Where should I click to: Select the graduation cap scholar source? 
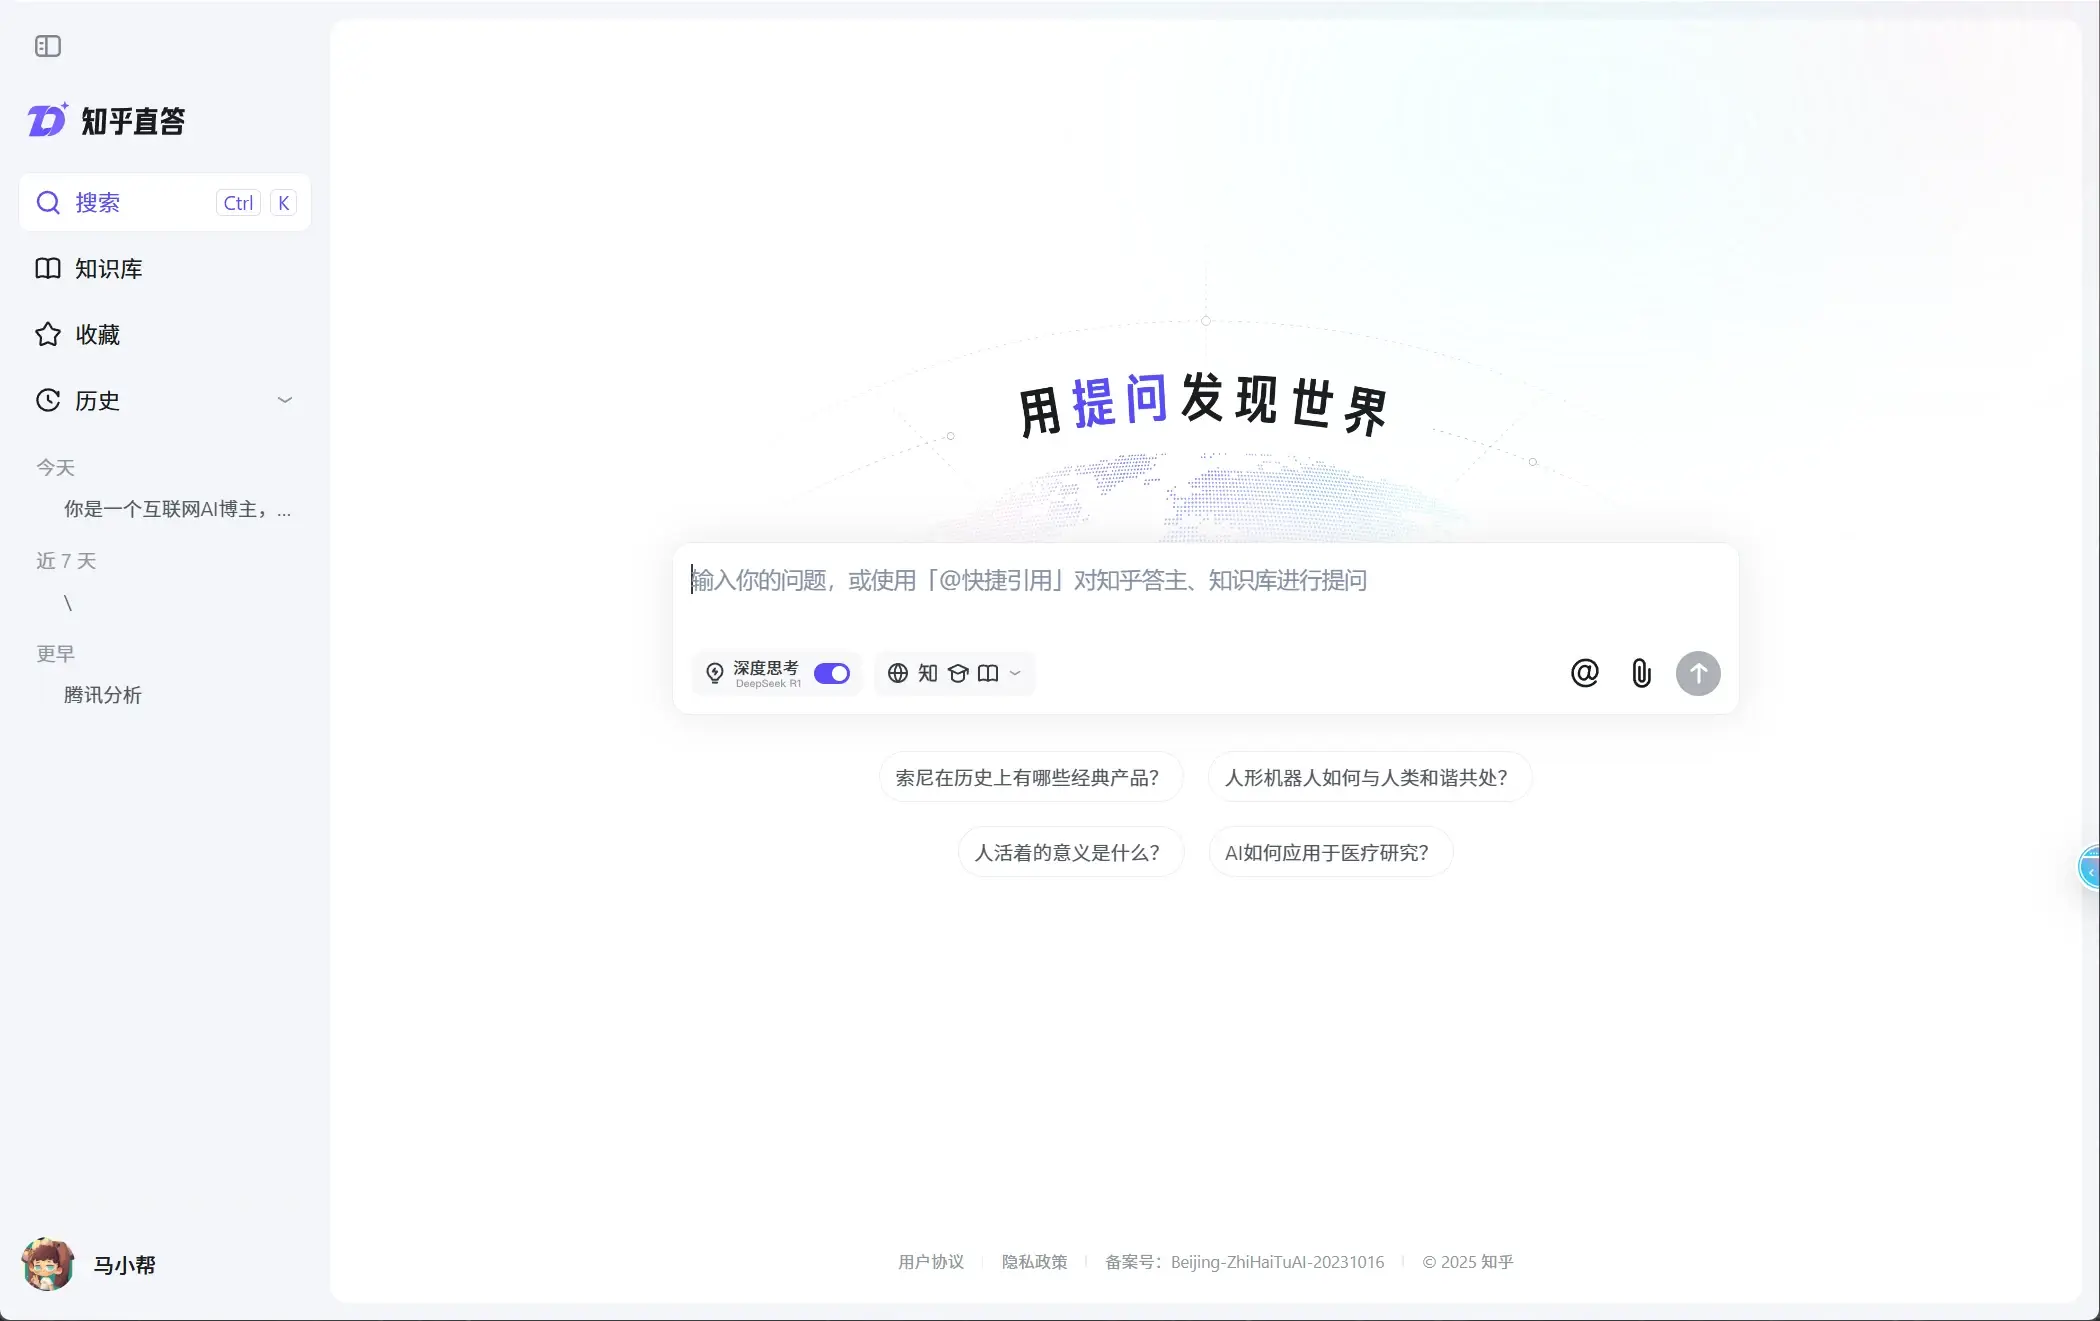click(957, 673)
